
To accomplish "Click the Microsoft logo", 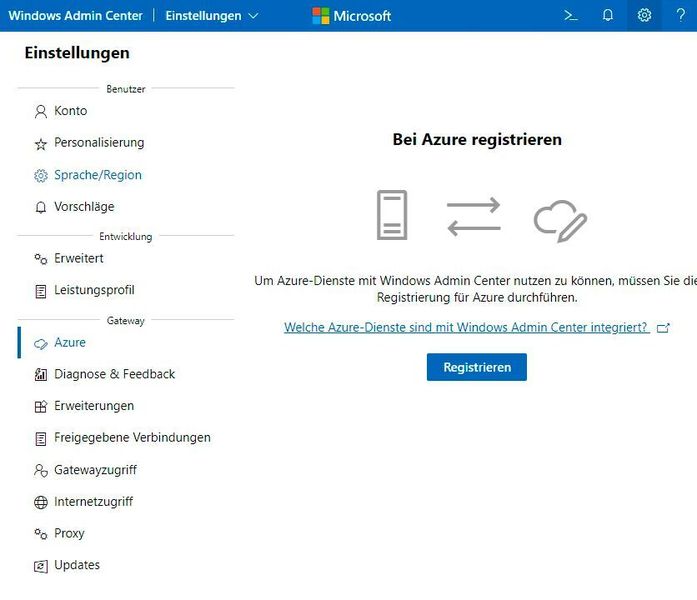I will click(352, 16).
